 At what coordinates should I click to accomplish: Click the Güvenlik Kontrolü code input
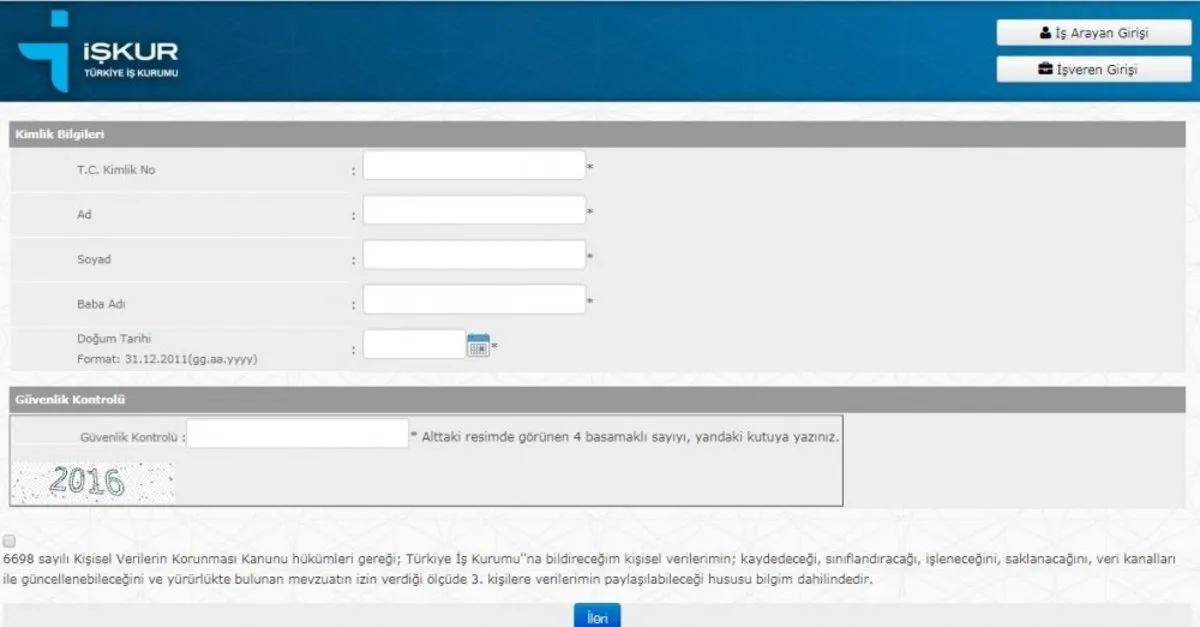[x=297, y=434]
